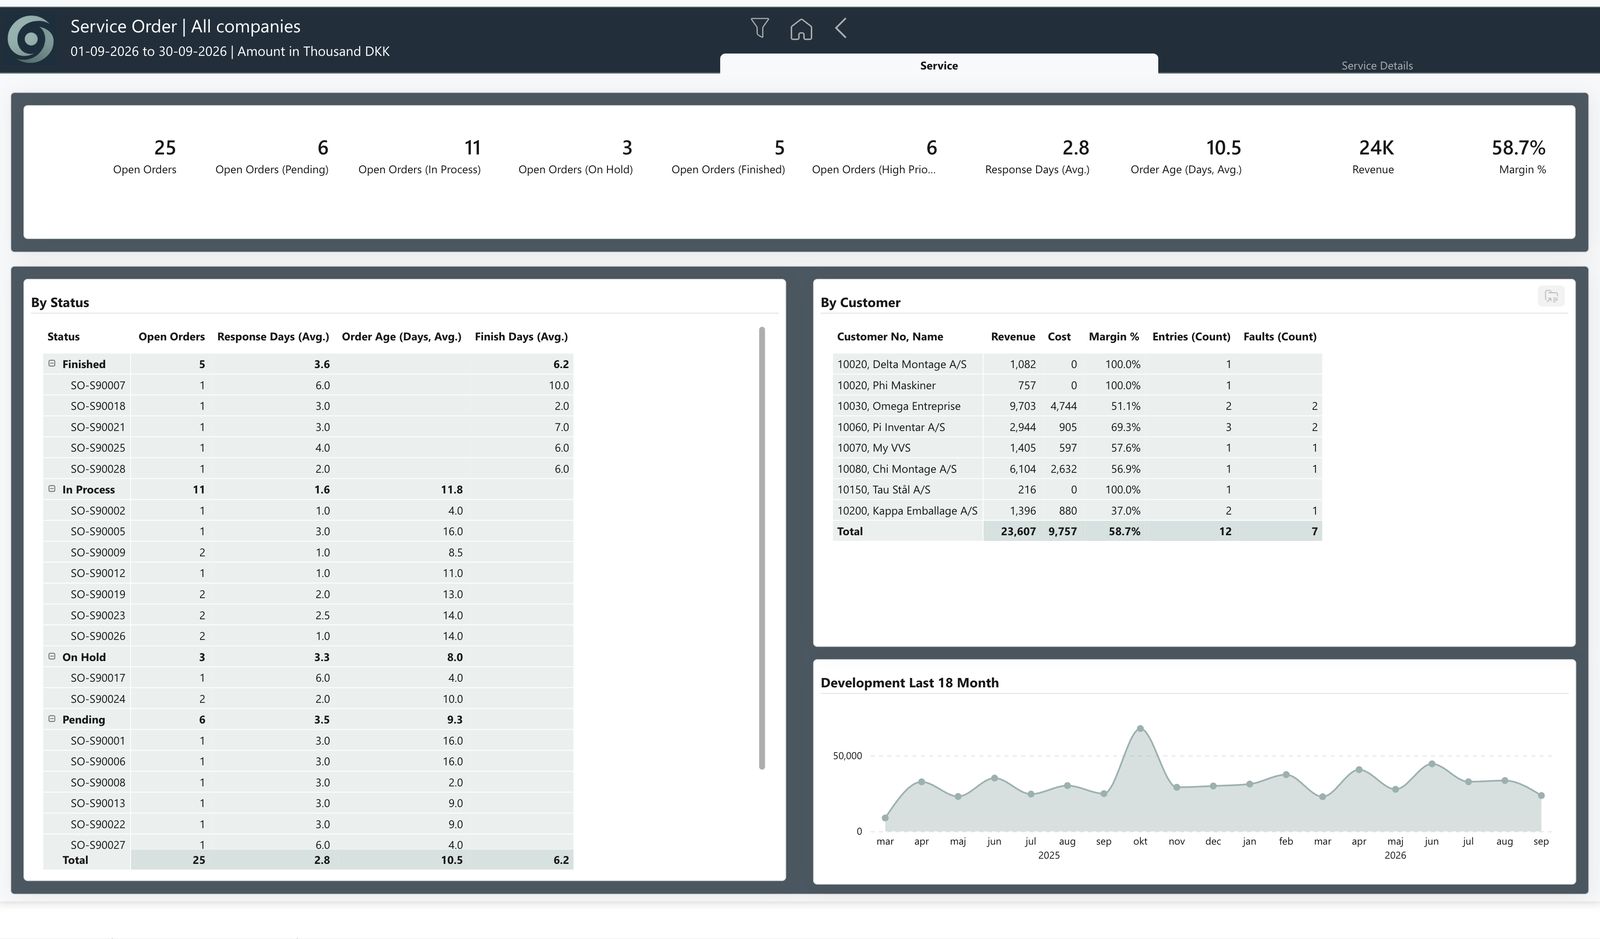Collapse the Pending status group
Viewport: 1600px width, 939px height.
52,719
